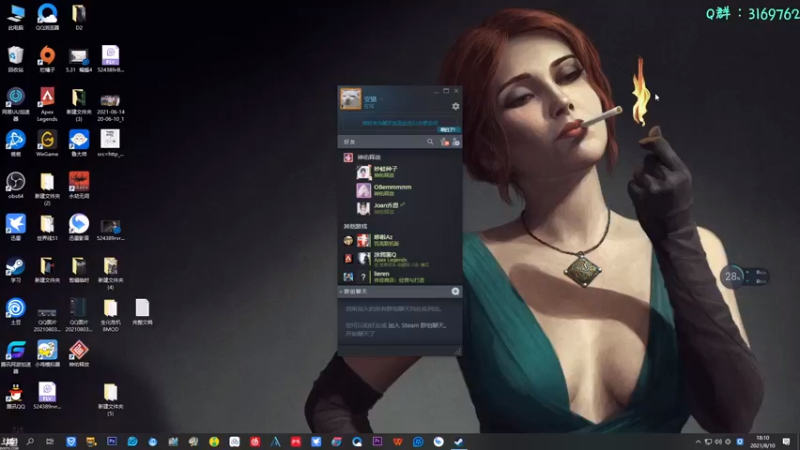Switch to Steam on the taskbar
The width and height of the screenshot is (800, 450).
(x=459, y=441)
